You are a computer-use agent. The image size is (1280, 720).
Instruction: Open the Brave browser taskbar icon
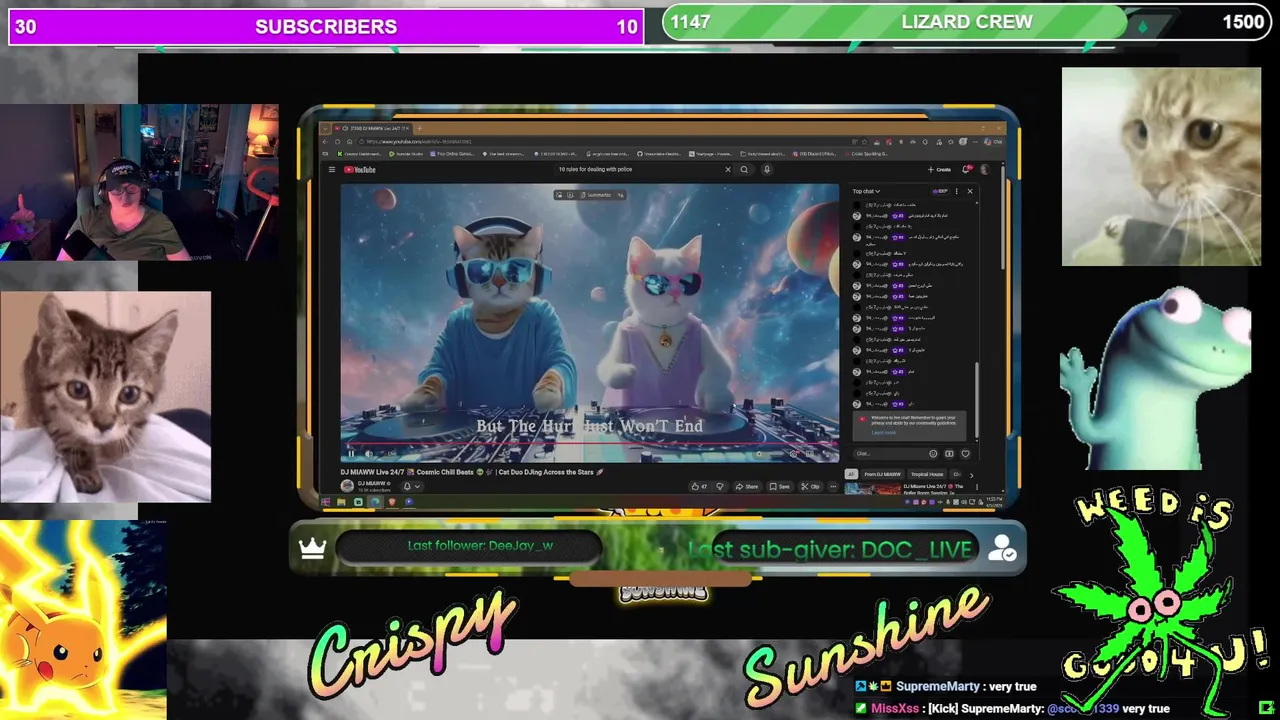point(392,502)
